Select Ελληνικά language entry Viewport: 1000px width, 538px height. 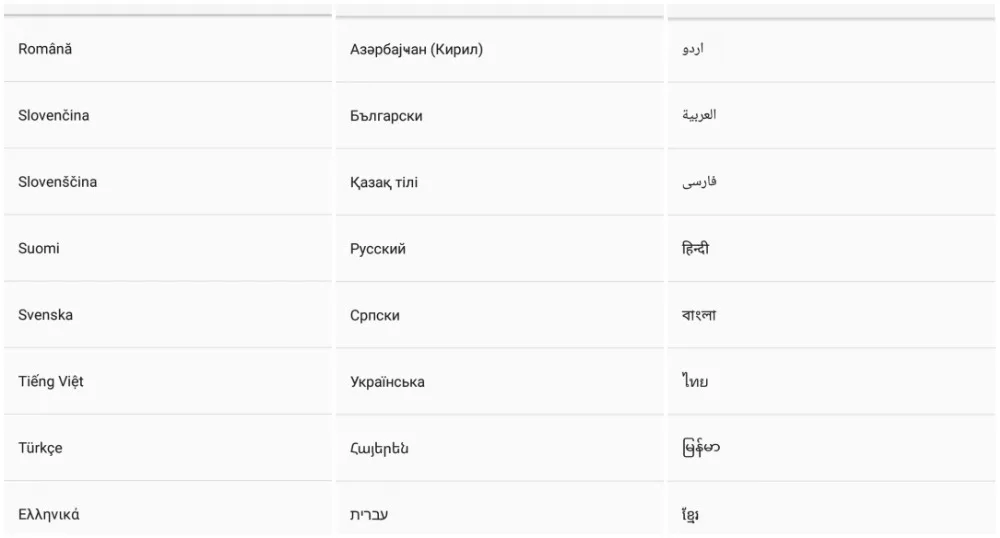[49, 515]
